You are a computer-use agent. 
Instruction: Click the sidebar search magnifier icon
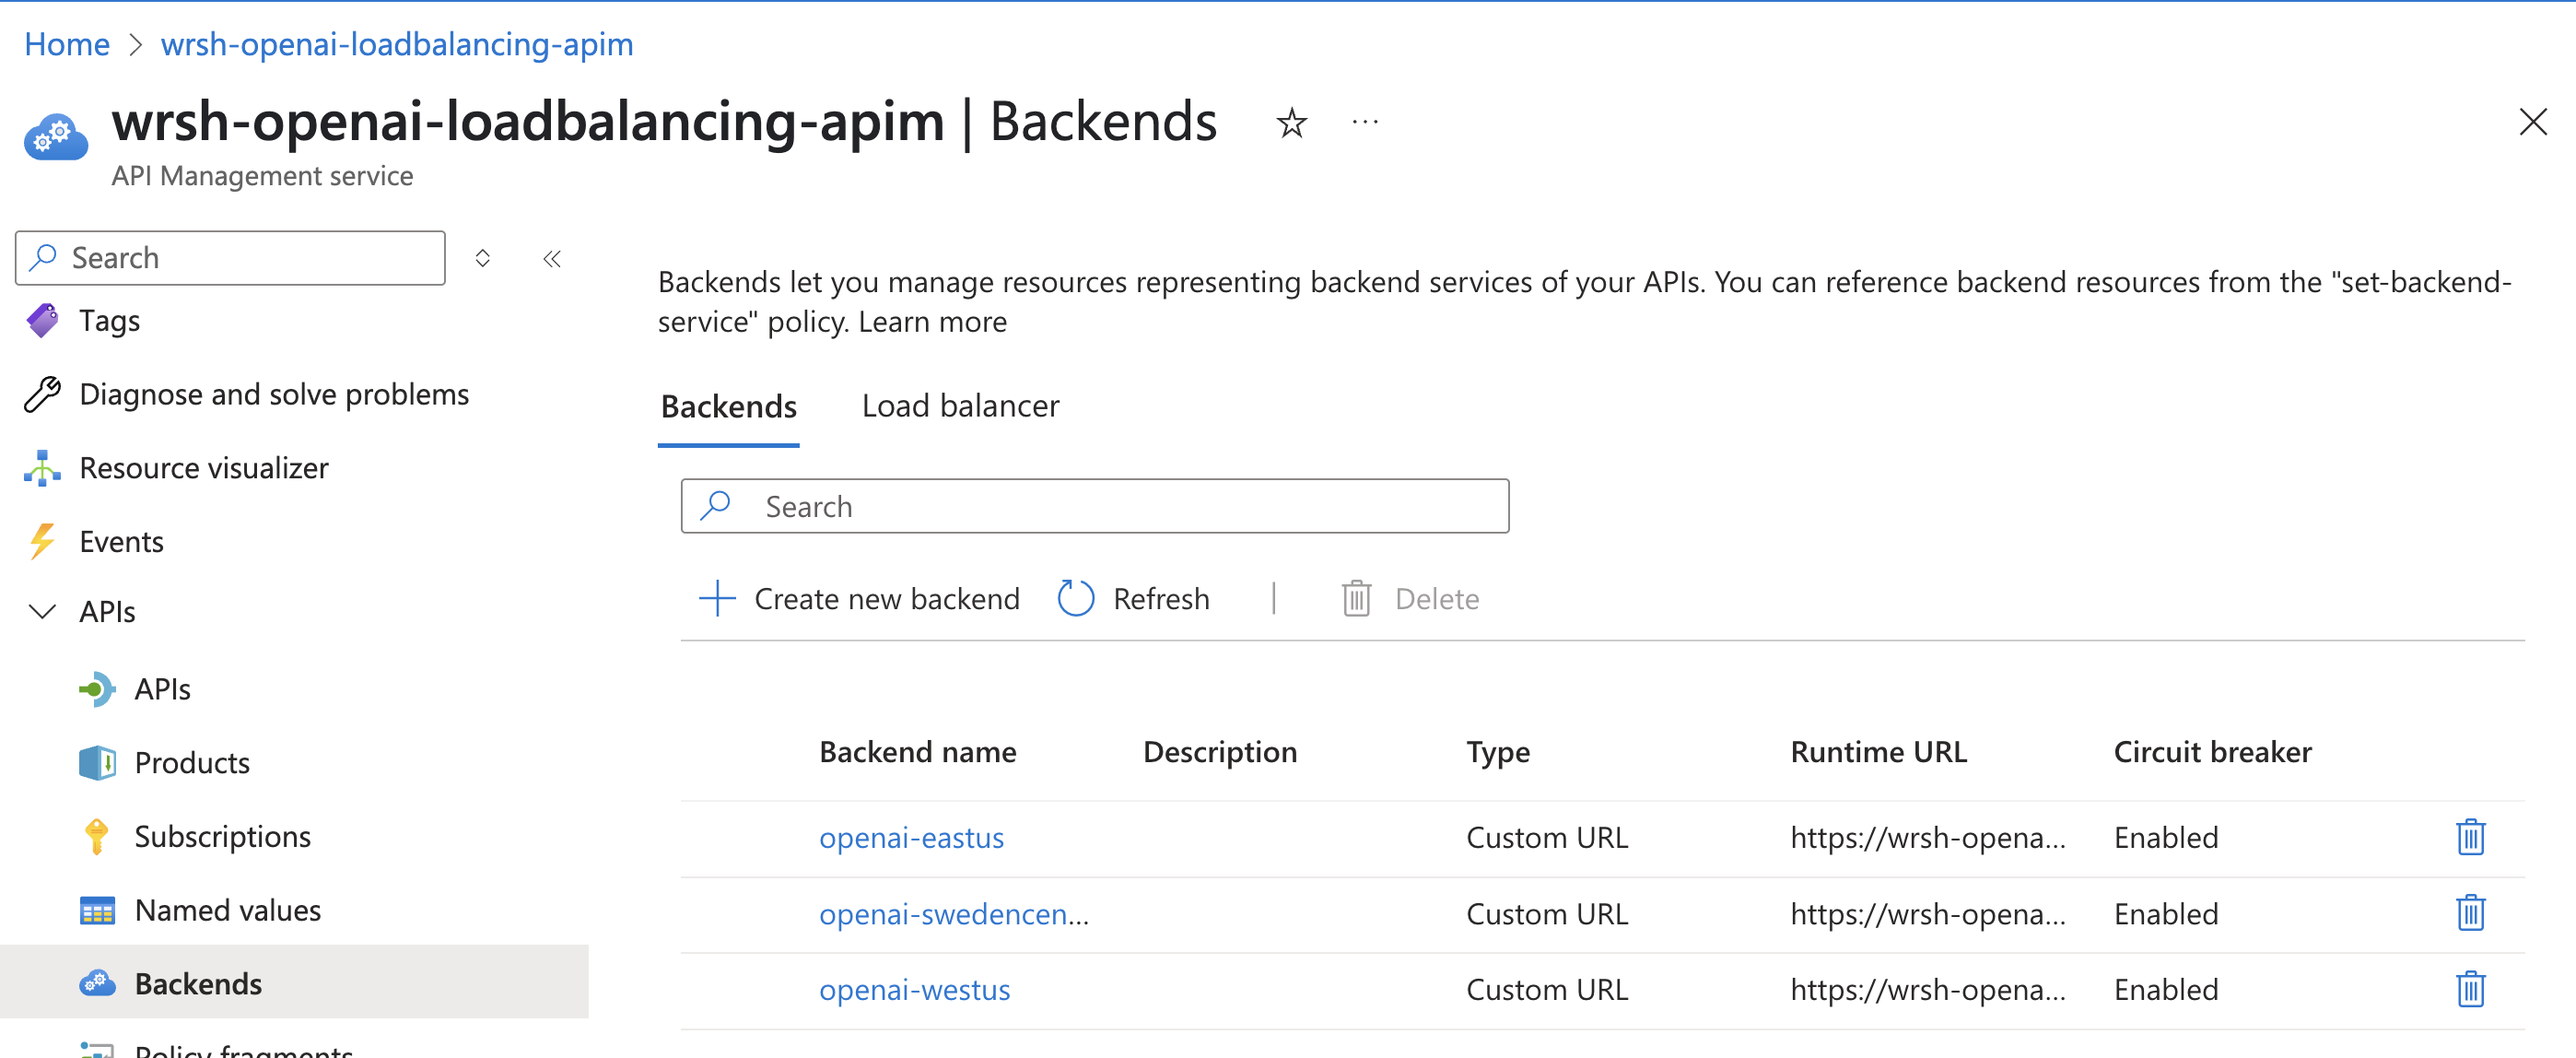(43, 257)
